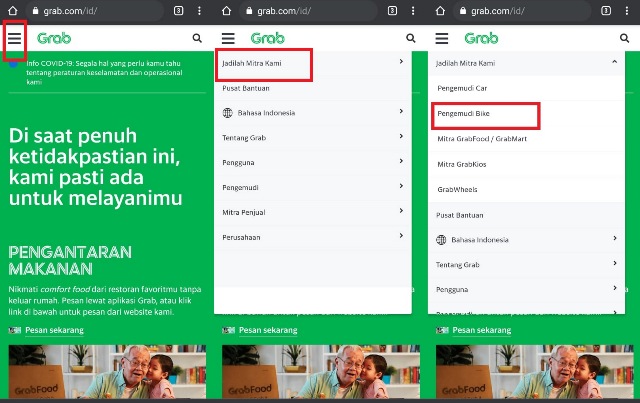640x403 pixels.
Task: Click Pesan sekarang link in left panel
Action: [54, 330]
